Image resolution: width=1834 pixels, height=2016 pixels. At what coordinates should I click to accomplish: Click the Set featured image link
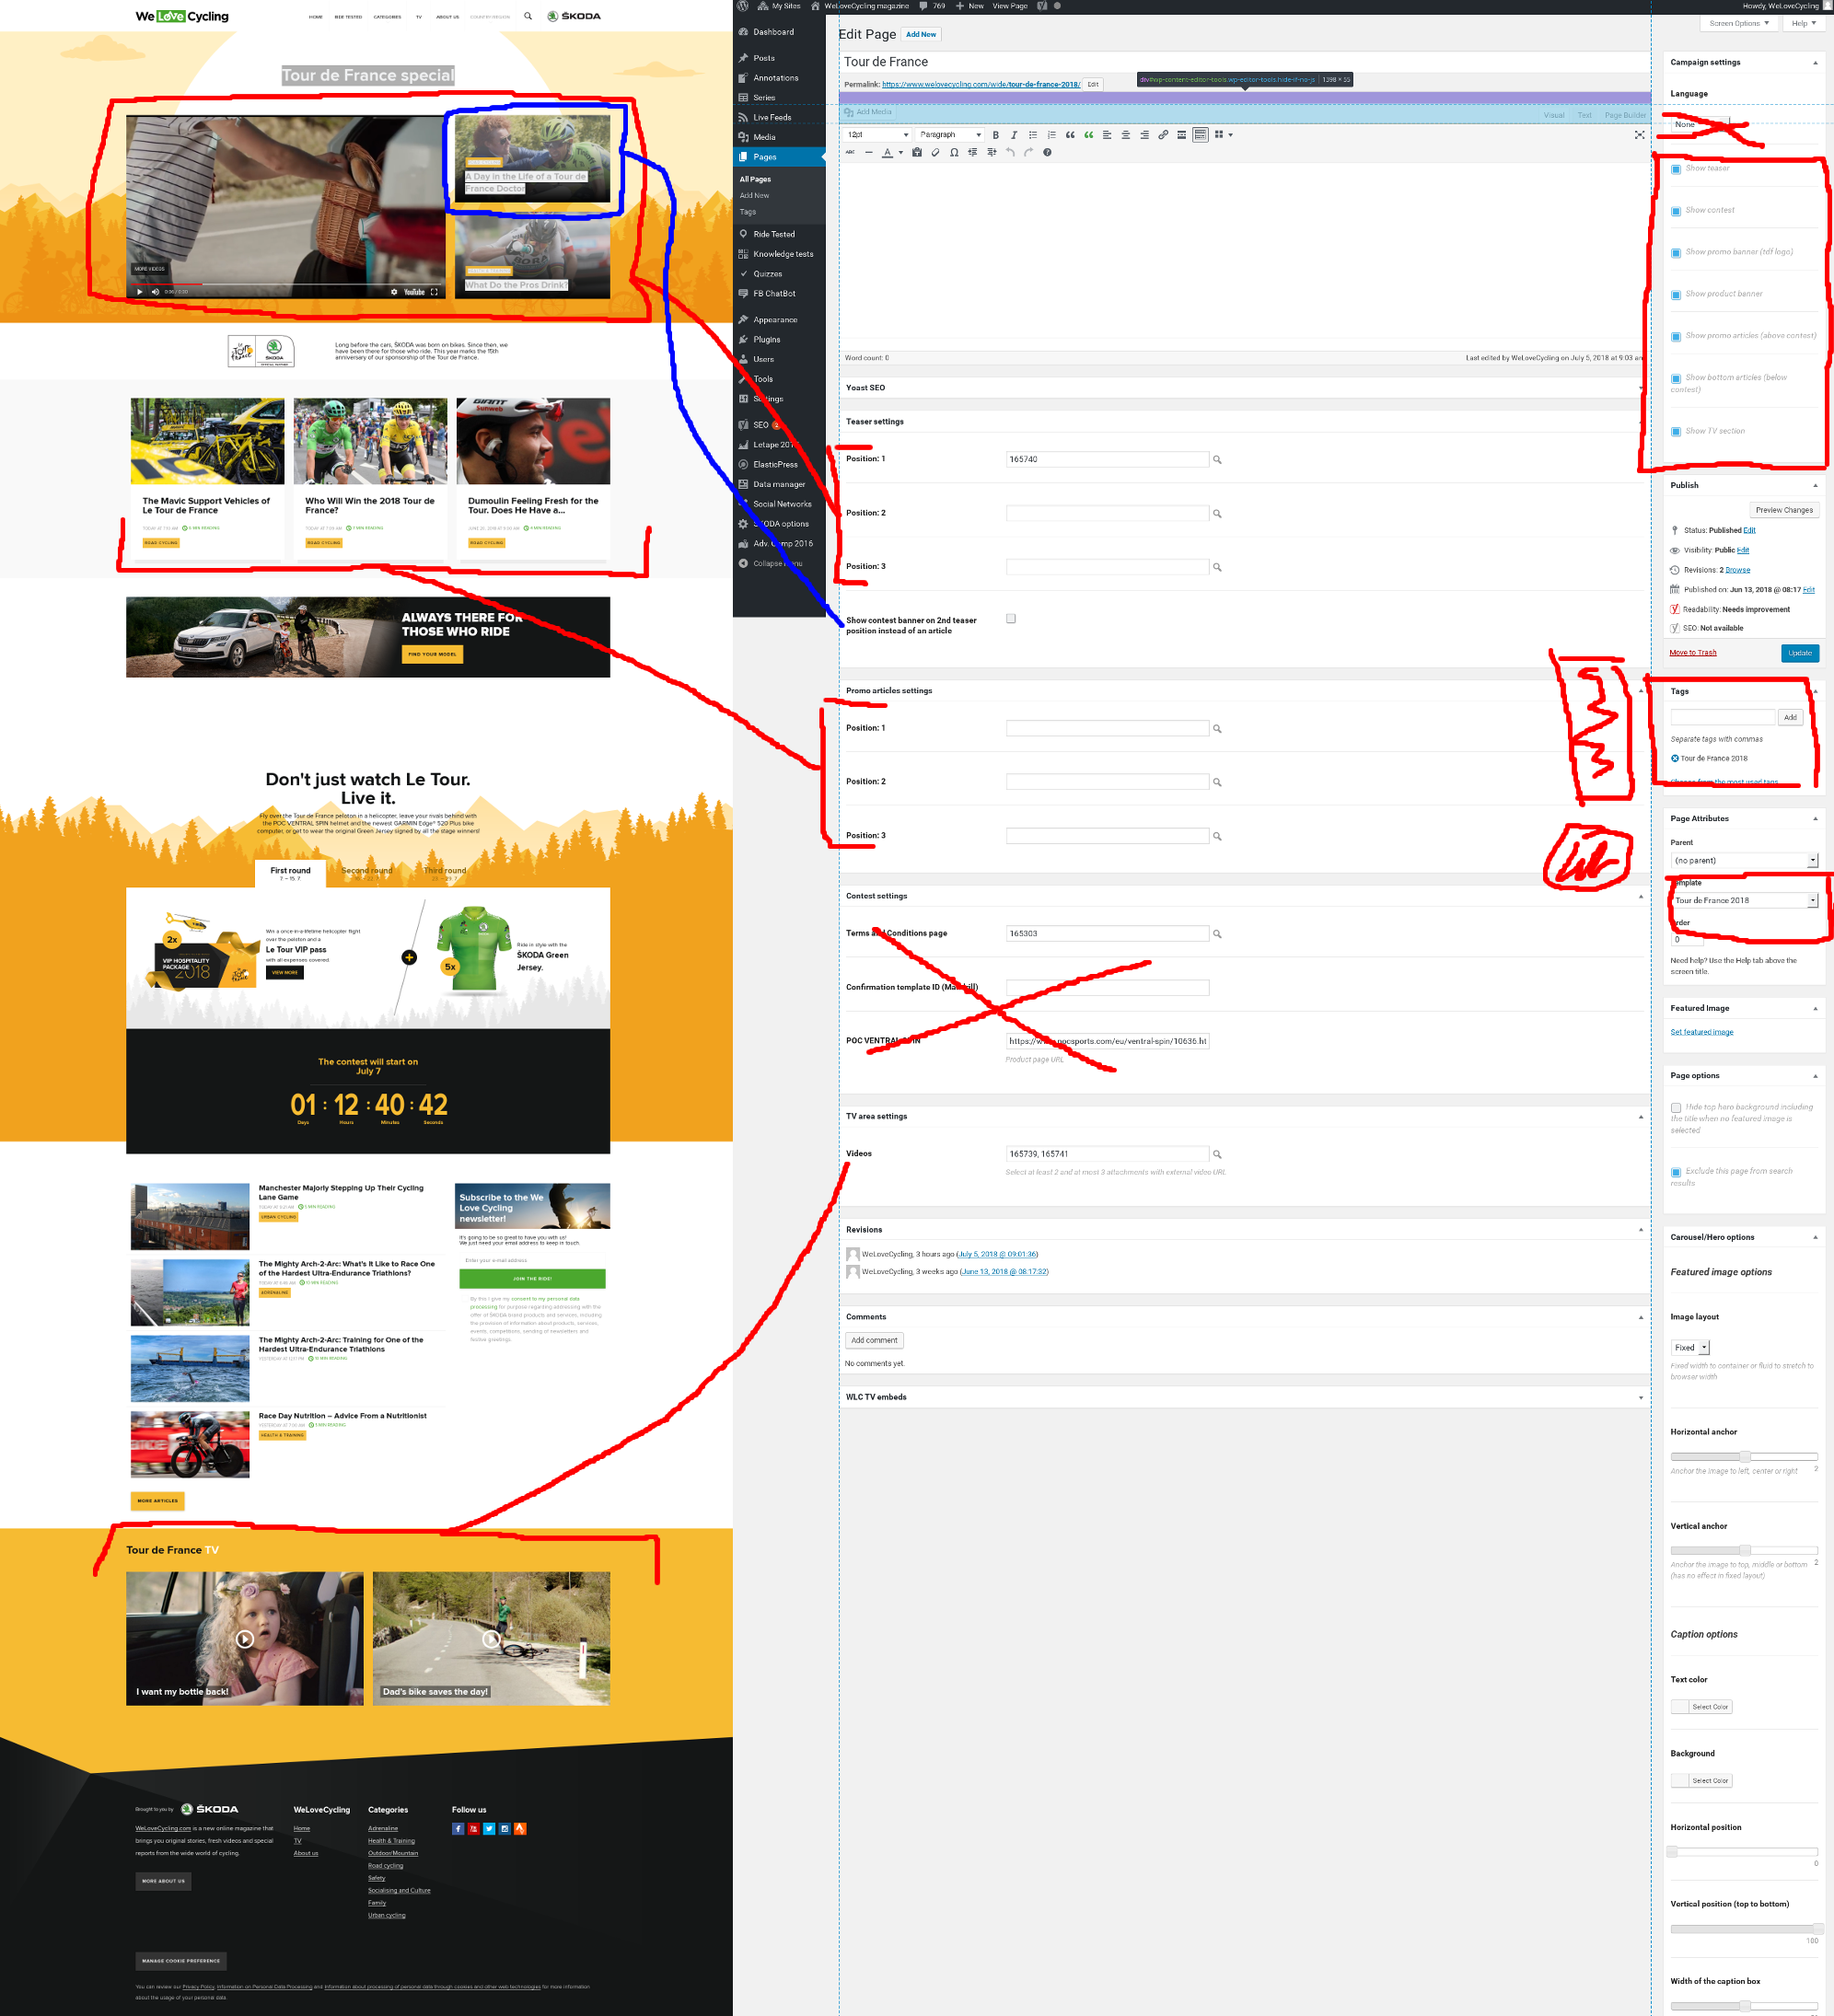1701,1032
